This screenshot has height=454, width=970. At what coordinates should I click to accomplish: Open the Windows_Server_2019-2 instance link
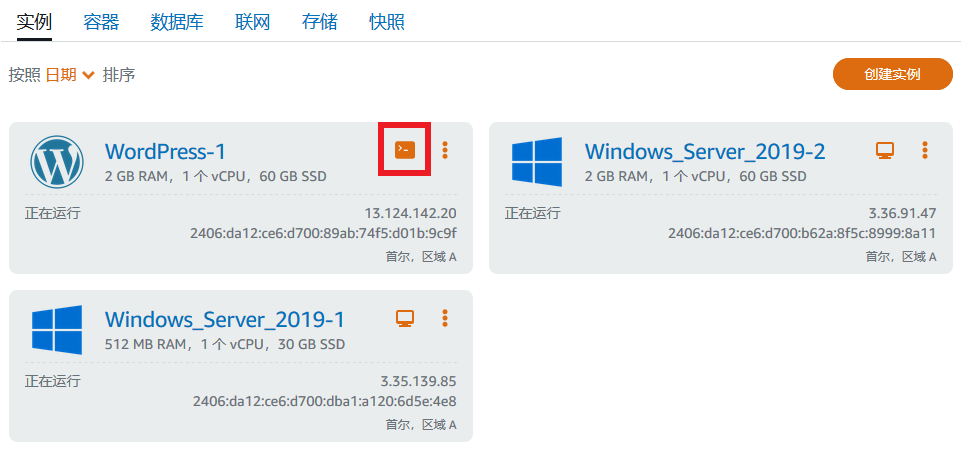coord(705,152)
